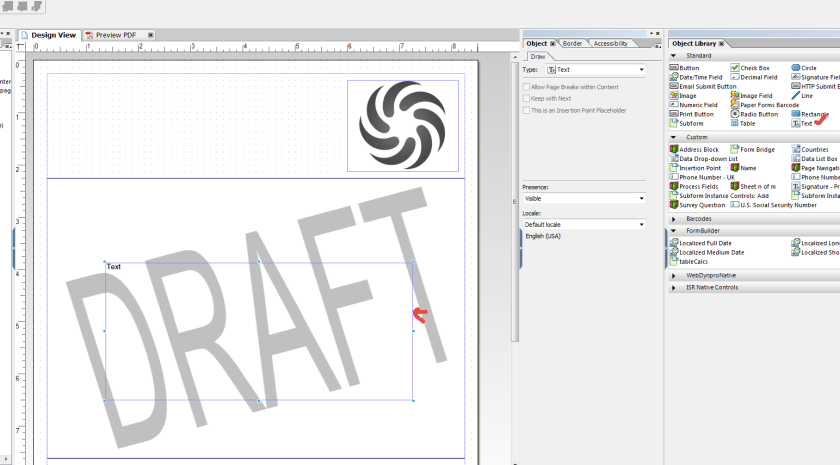The image size is (840, 465).
Task: Choose the Address Block custom object
Action: (698, 150)
